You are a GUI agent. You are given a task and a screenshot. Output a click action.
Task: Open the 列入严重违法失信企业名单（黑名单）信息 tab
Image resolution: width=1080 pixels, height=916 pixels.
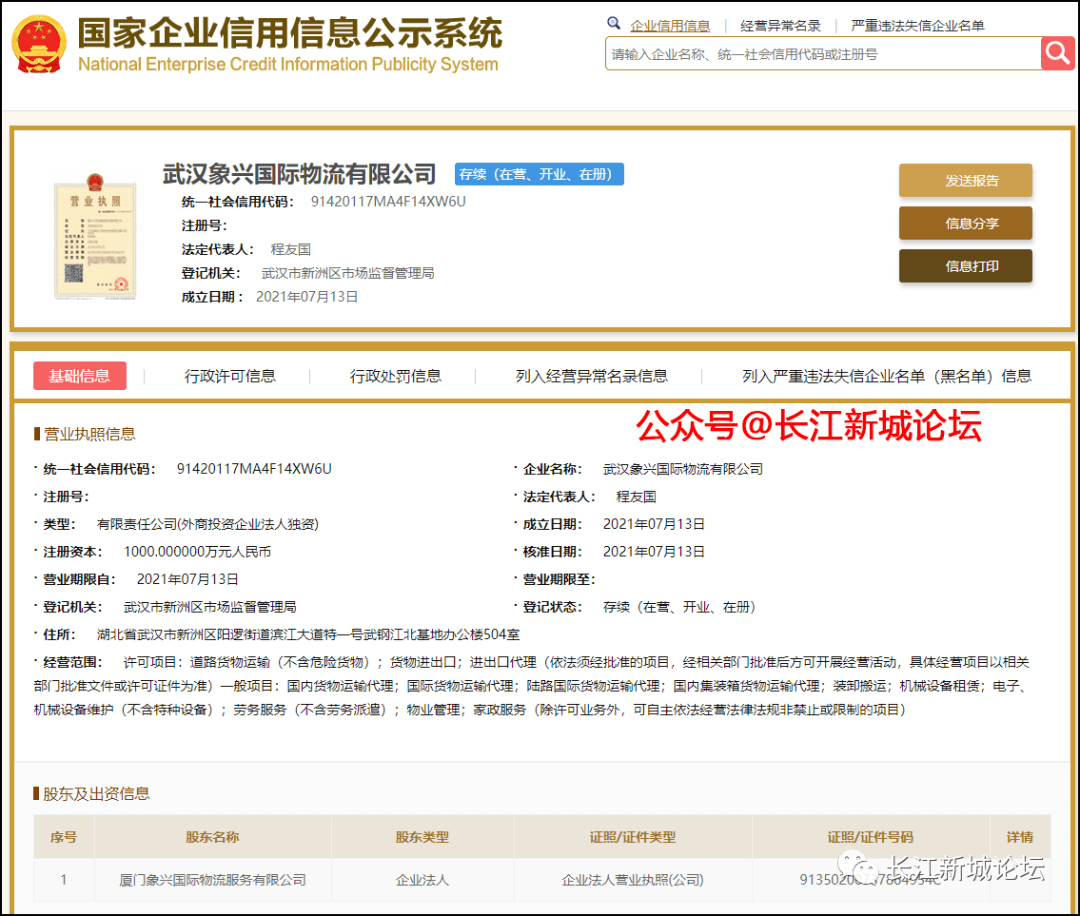click(x=886, y=376)
